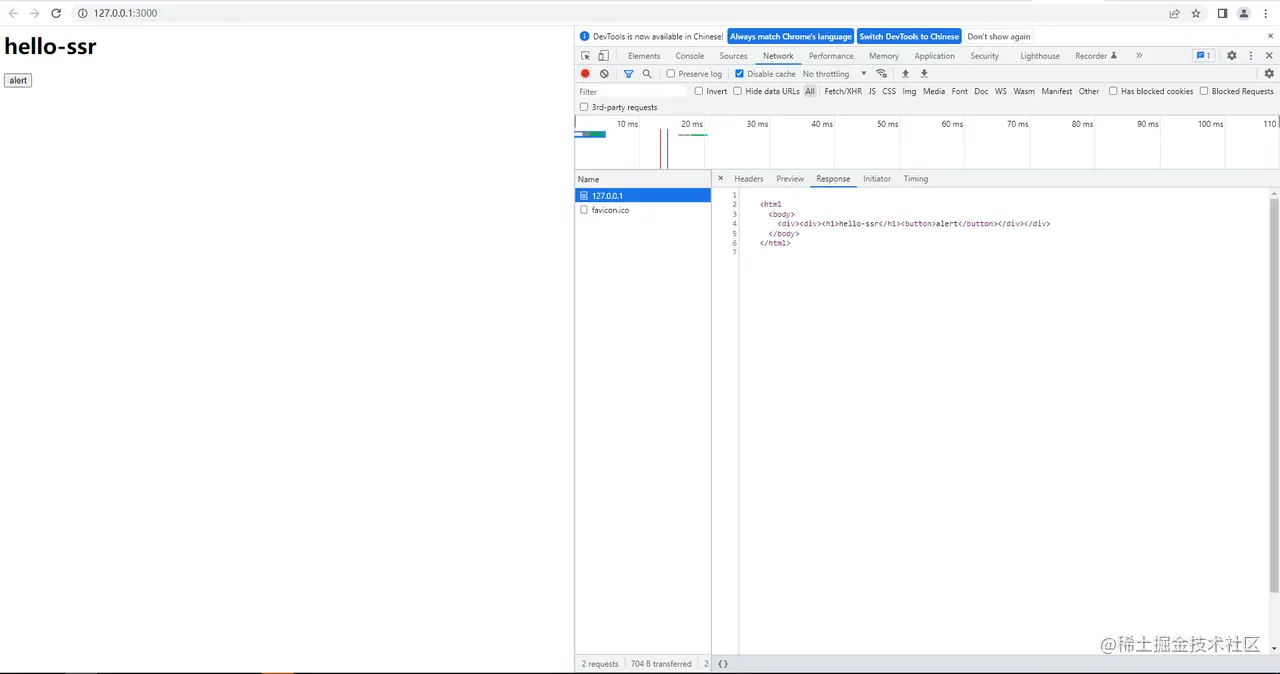Viewport: 1280px width, 674px height.
Task: Open the Recorder tab
Action: pos(1096,56)
